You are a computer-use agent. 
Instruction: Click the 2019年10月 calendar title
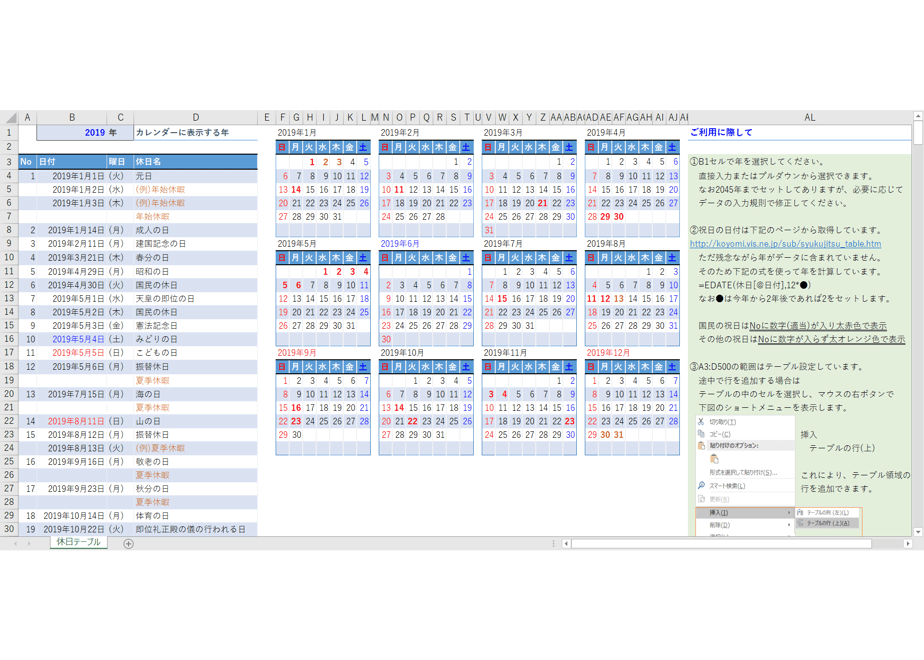[402, 352]
